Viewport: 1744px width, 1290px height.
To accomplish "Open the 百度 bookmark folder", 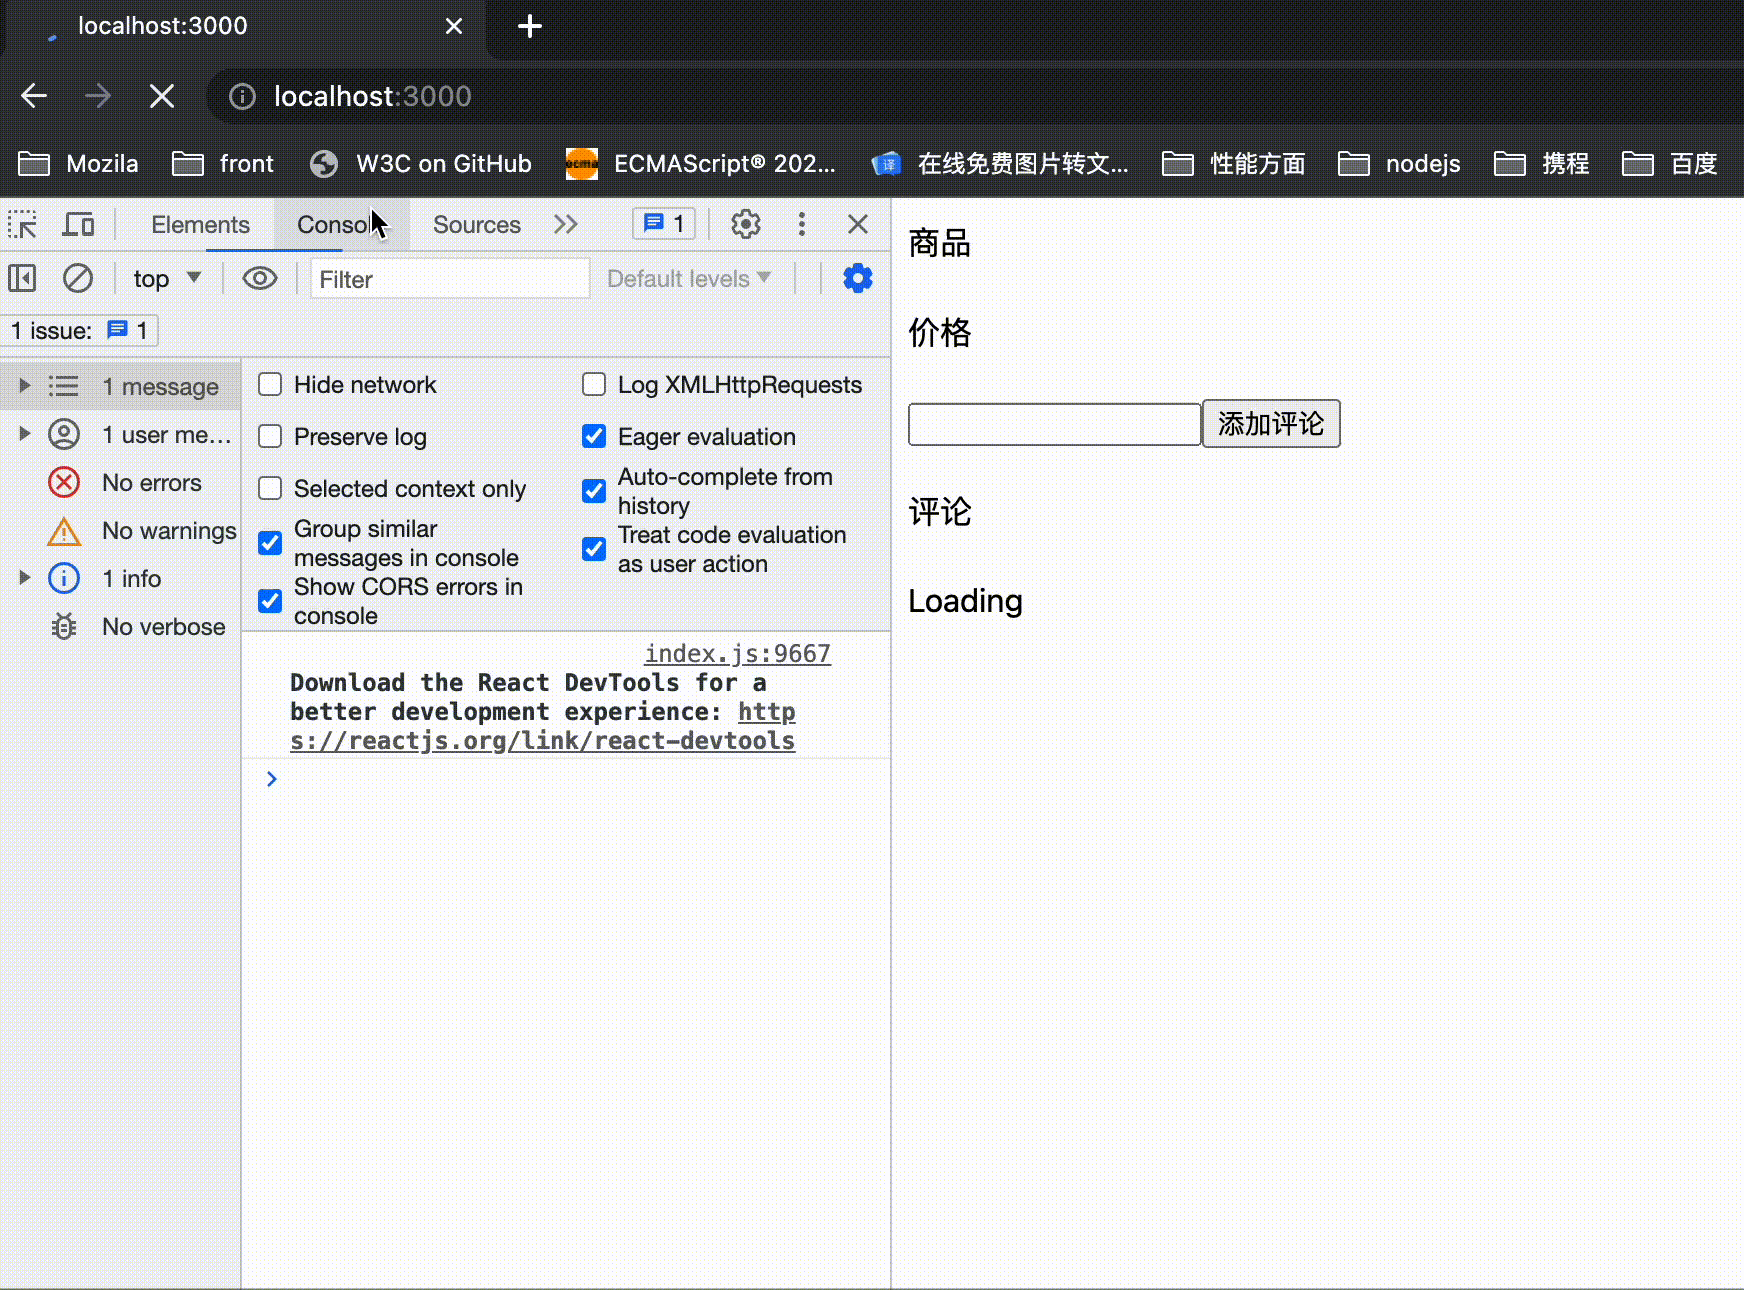I will point(1670,163).
